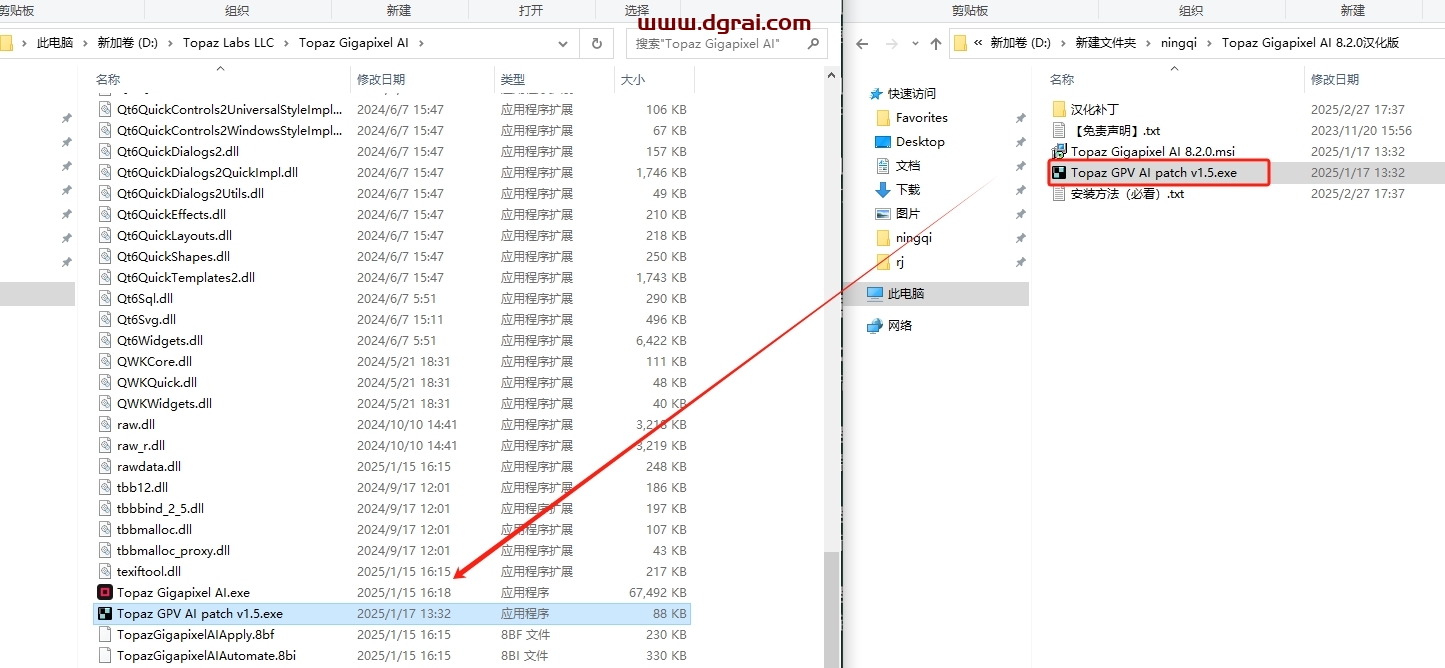Select 图片 in right navigation pane
The height and width of the screenshot is (668, 1445).
[x=908, y=214]
